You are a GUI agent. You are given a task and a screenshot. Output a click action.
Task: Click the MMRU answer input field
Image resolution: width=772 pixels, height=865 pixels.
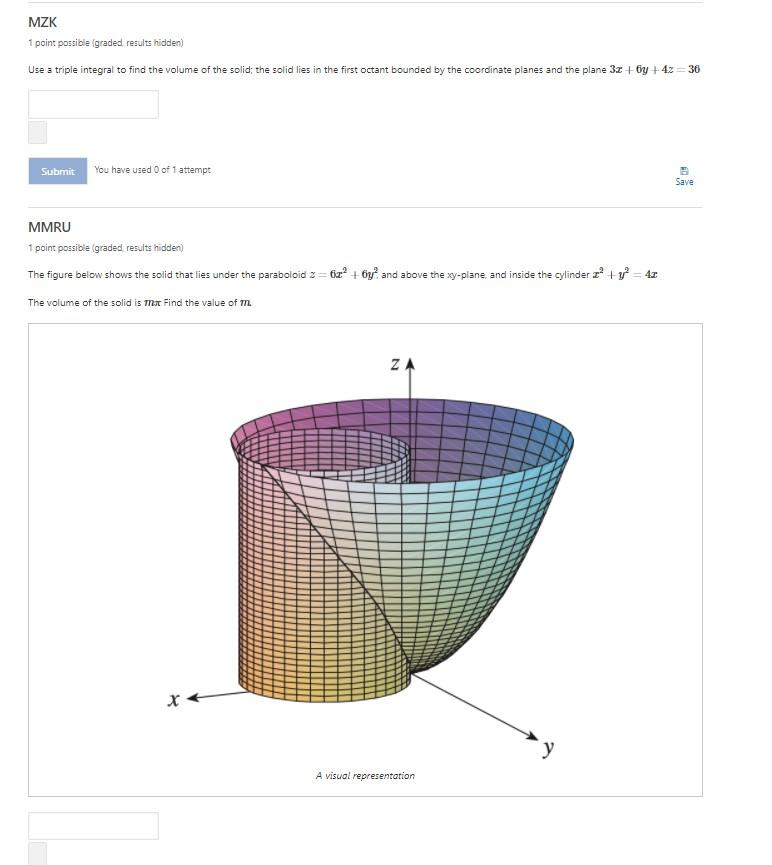pyautogui.click(x=93, y=826)
